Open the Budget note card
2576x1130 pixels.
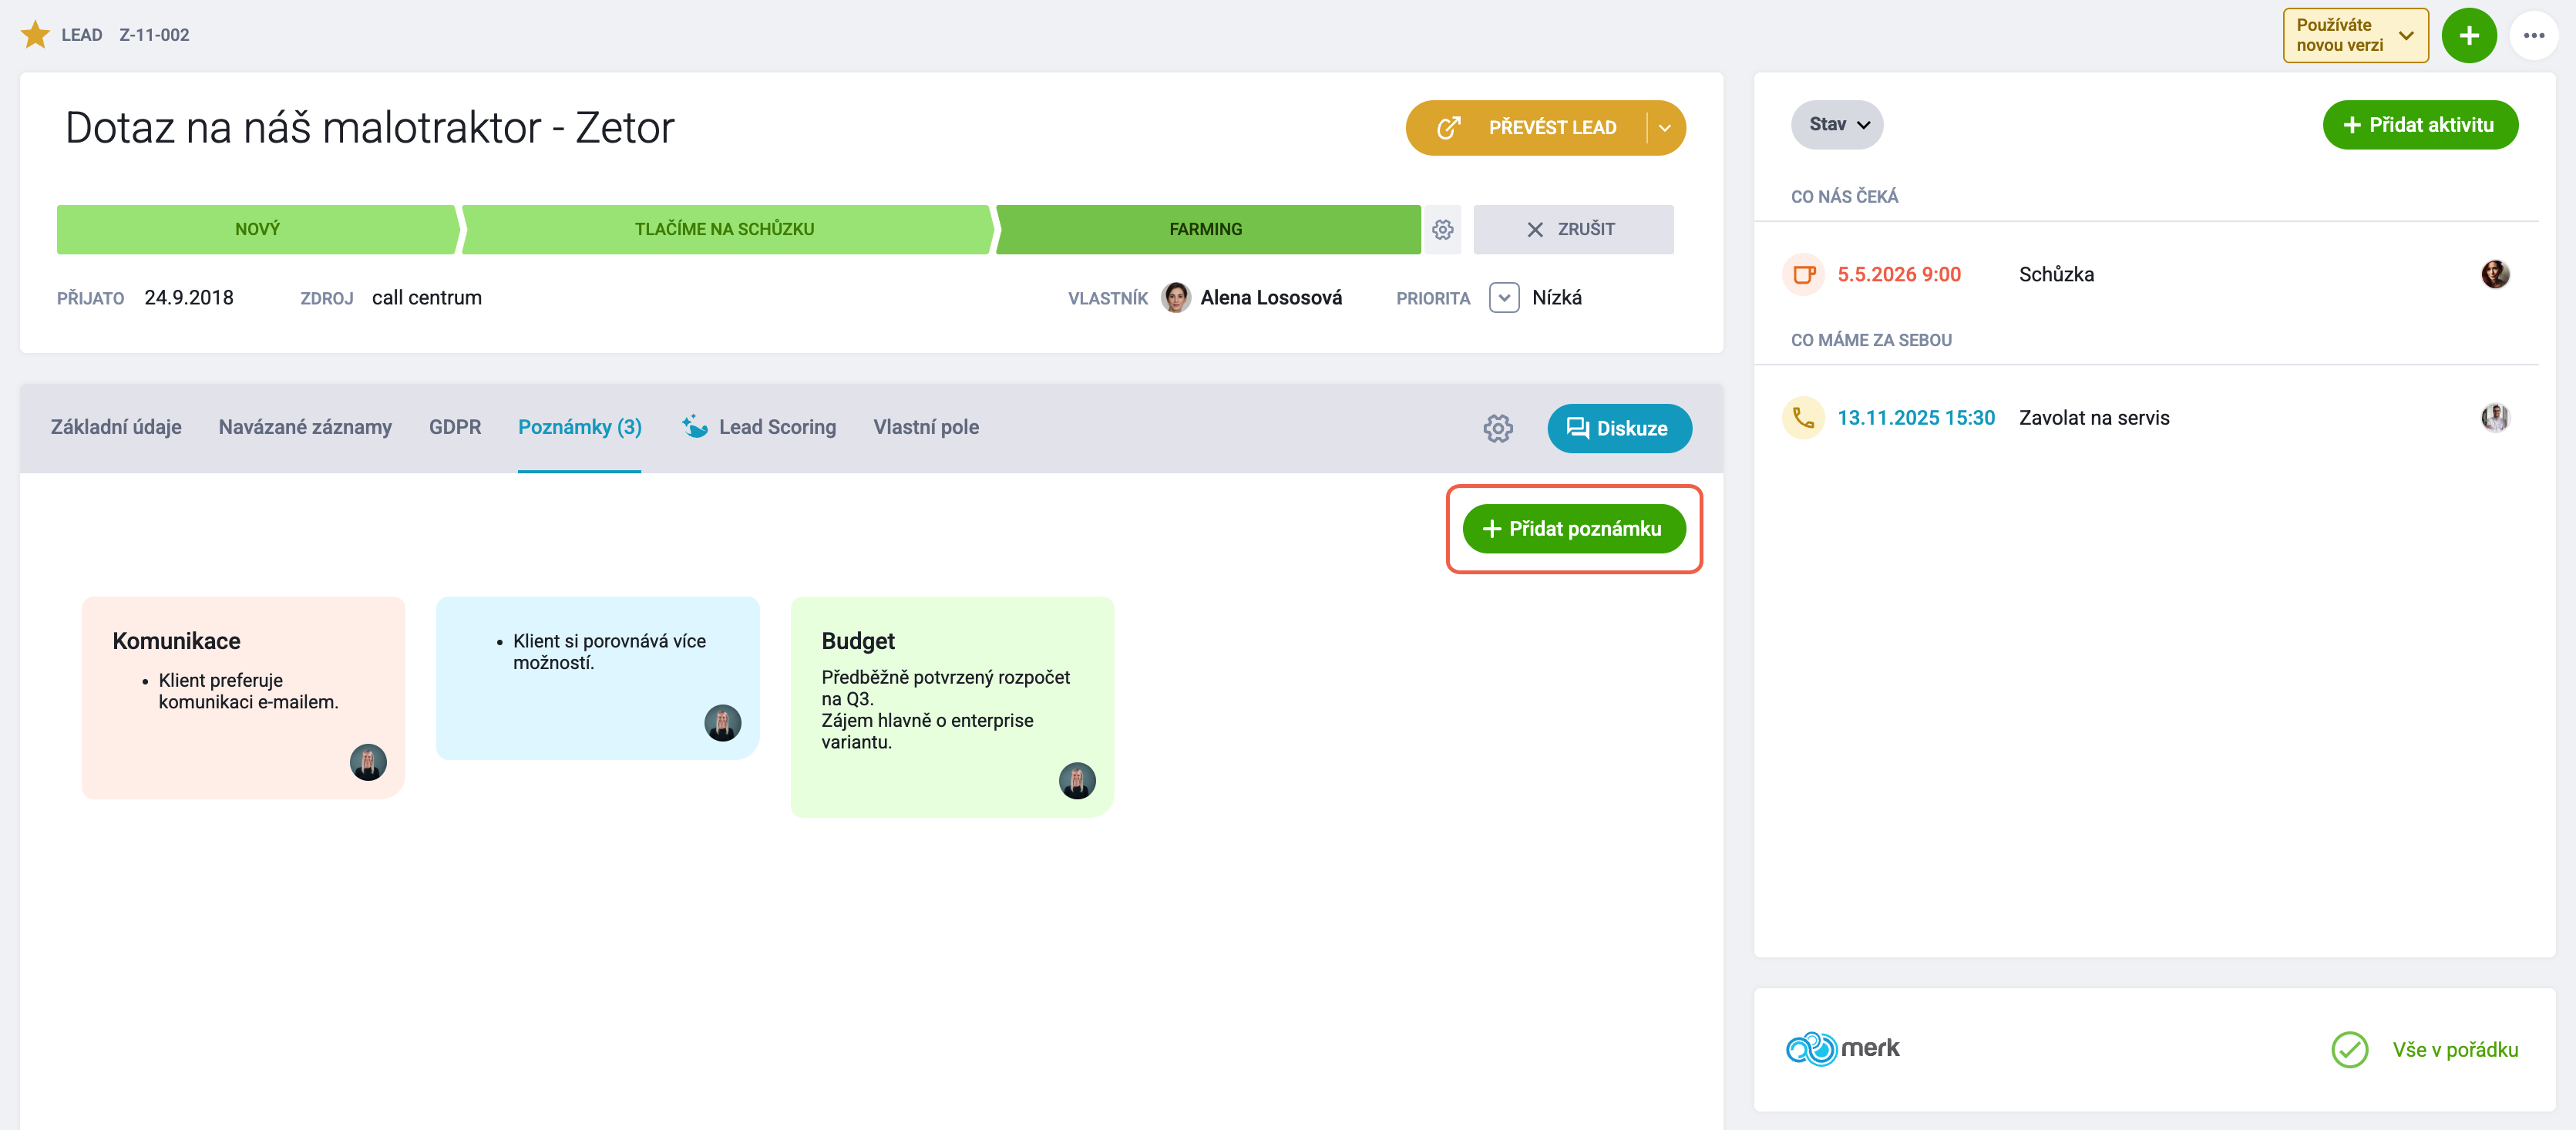(x=952, y=706)
